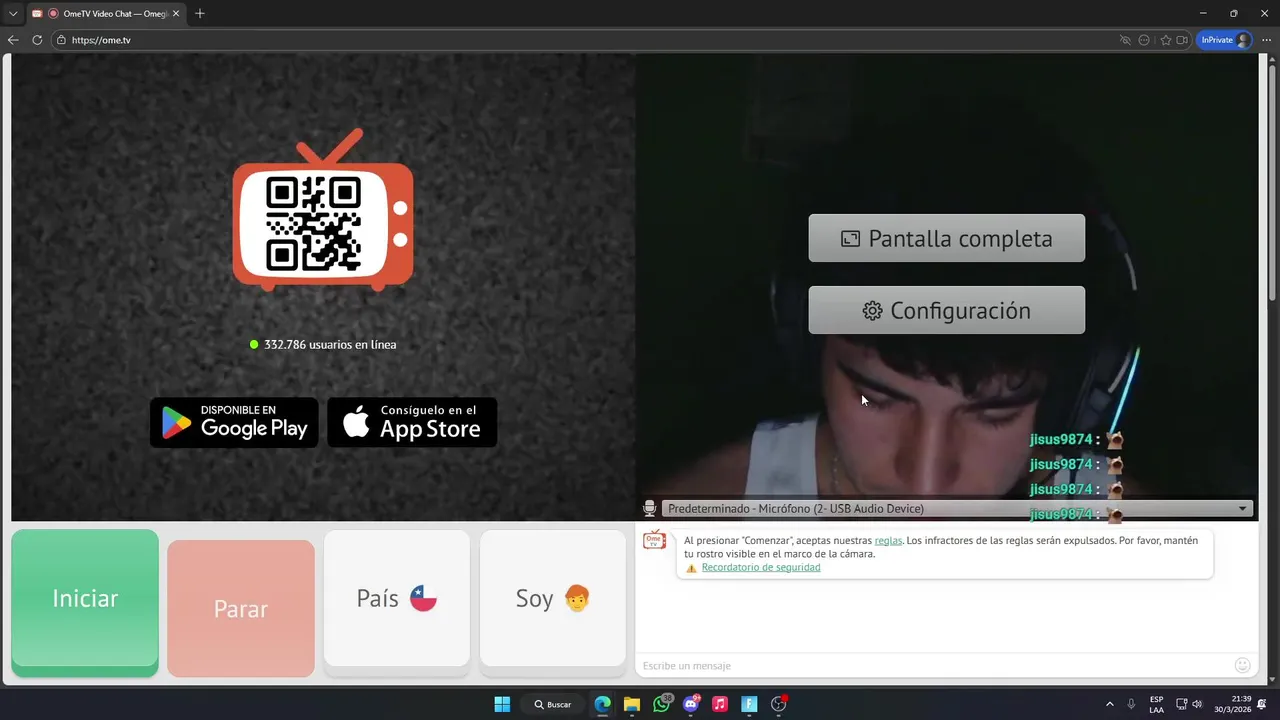Image resolution: width=1280 pixels, height=720 pixels.
Task: Click the volume speaker tray icon
Action: (x=1197, y=704)
